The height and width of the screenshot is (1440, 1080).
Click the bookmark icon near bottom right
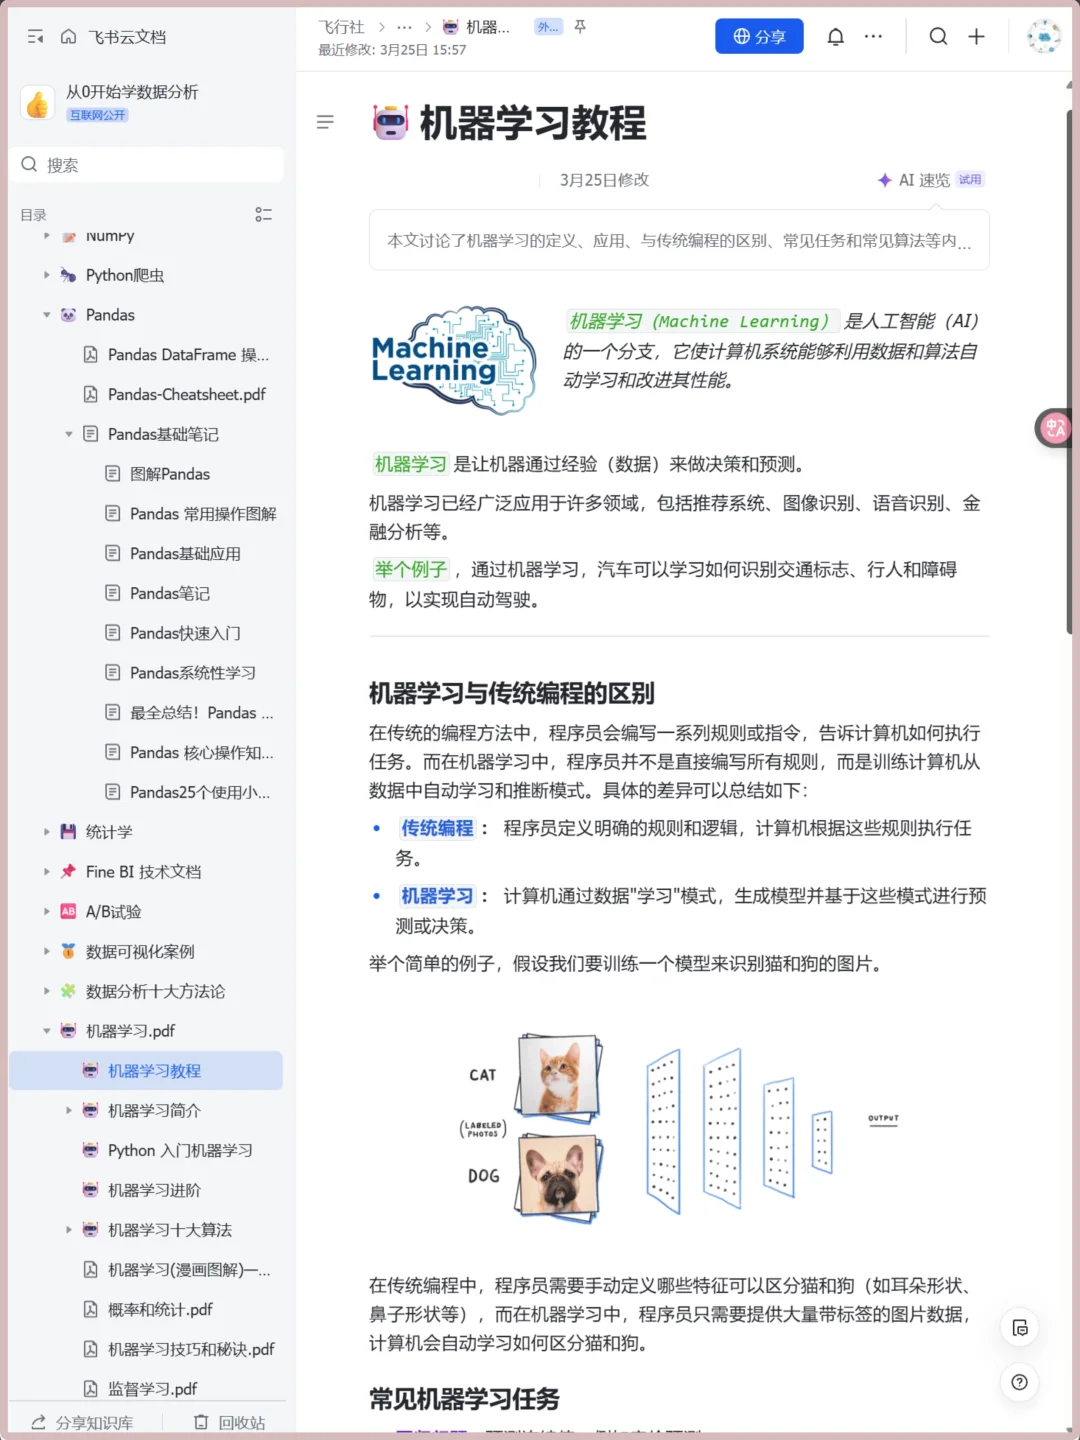pyautogui.click(x=1019, y=1328)
